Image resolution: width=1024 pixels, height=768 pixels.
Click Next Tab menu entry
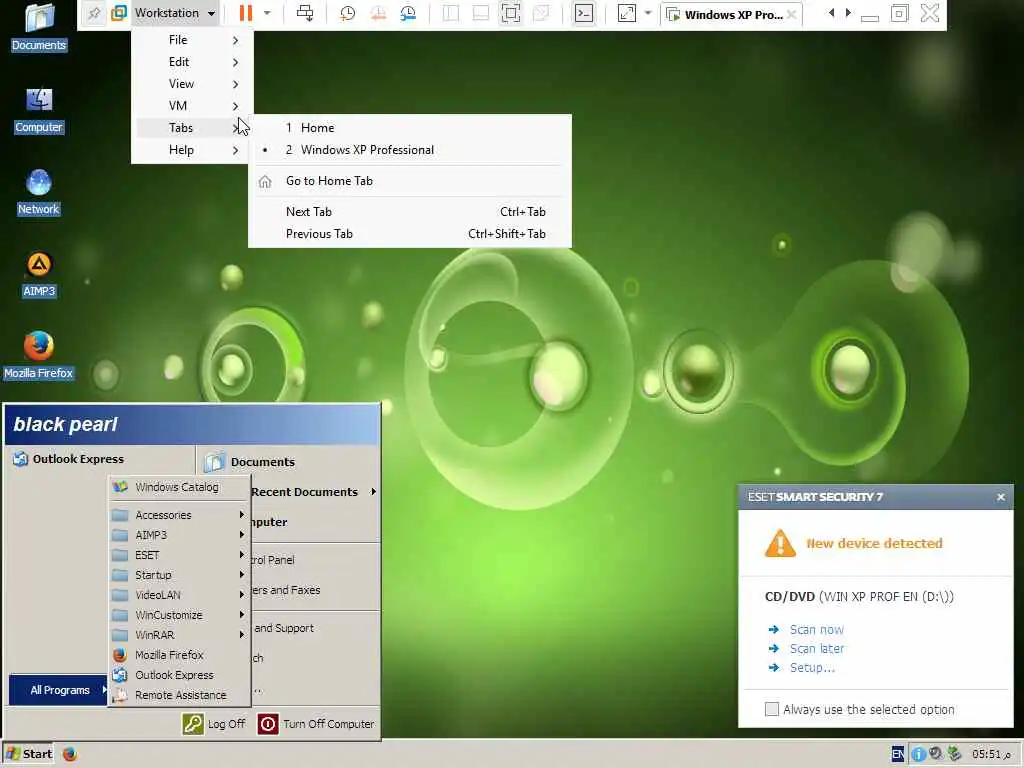(x=409, y=212)
